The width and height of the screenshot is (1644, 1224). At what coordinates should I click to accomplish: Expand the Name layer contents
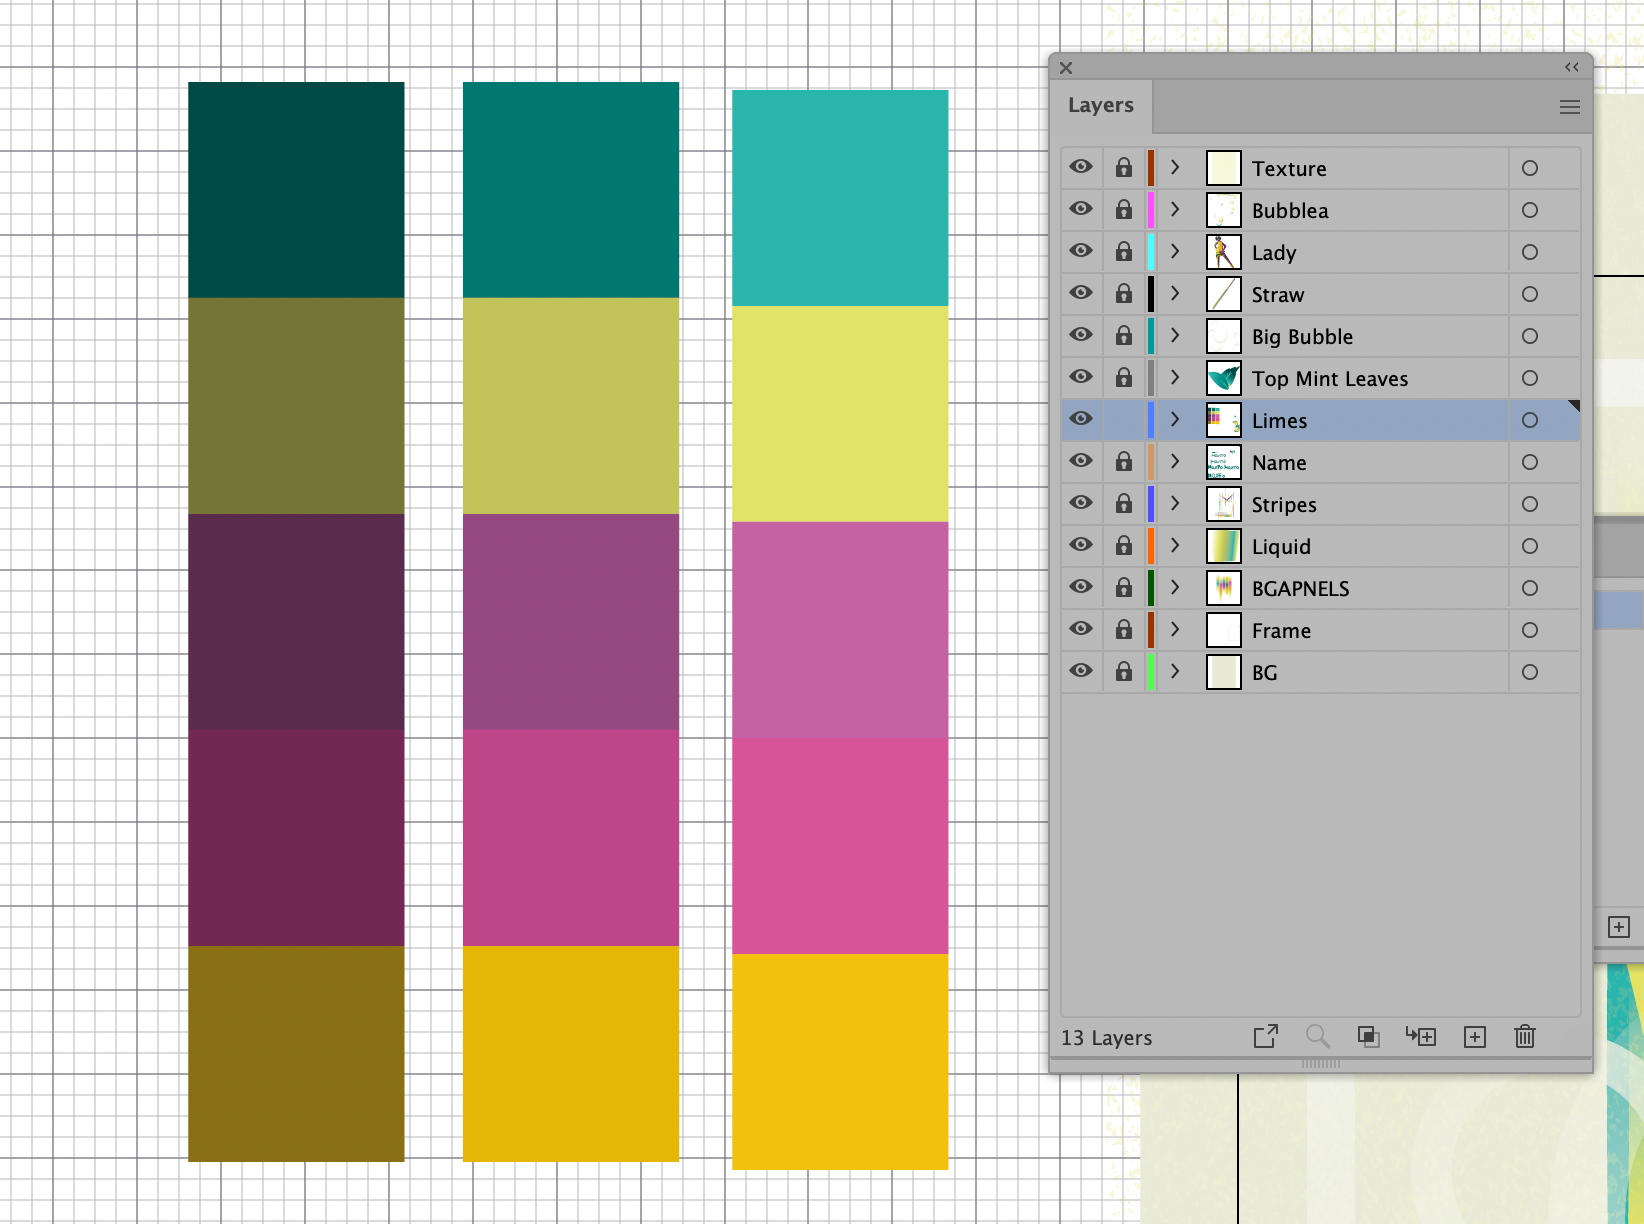(x=1176, y=462)
